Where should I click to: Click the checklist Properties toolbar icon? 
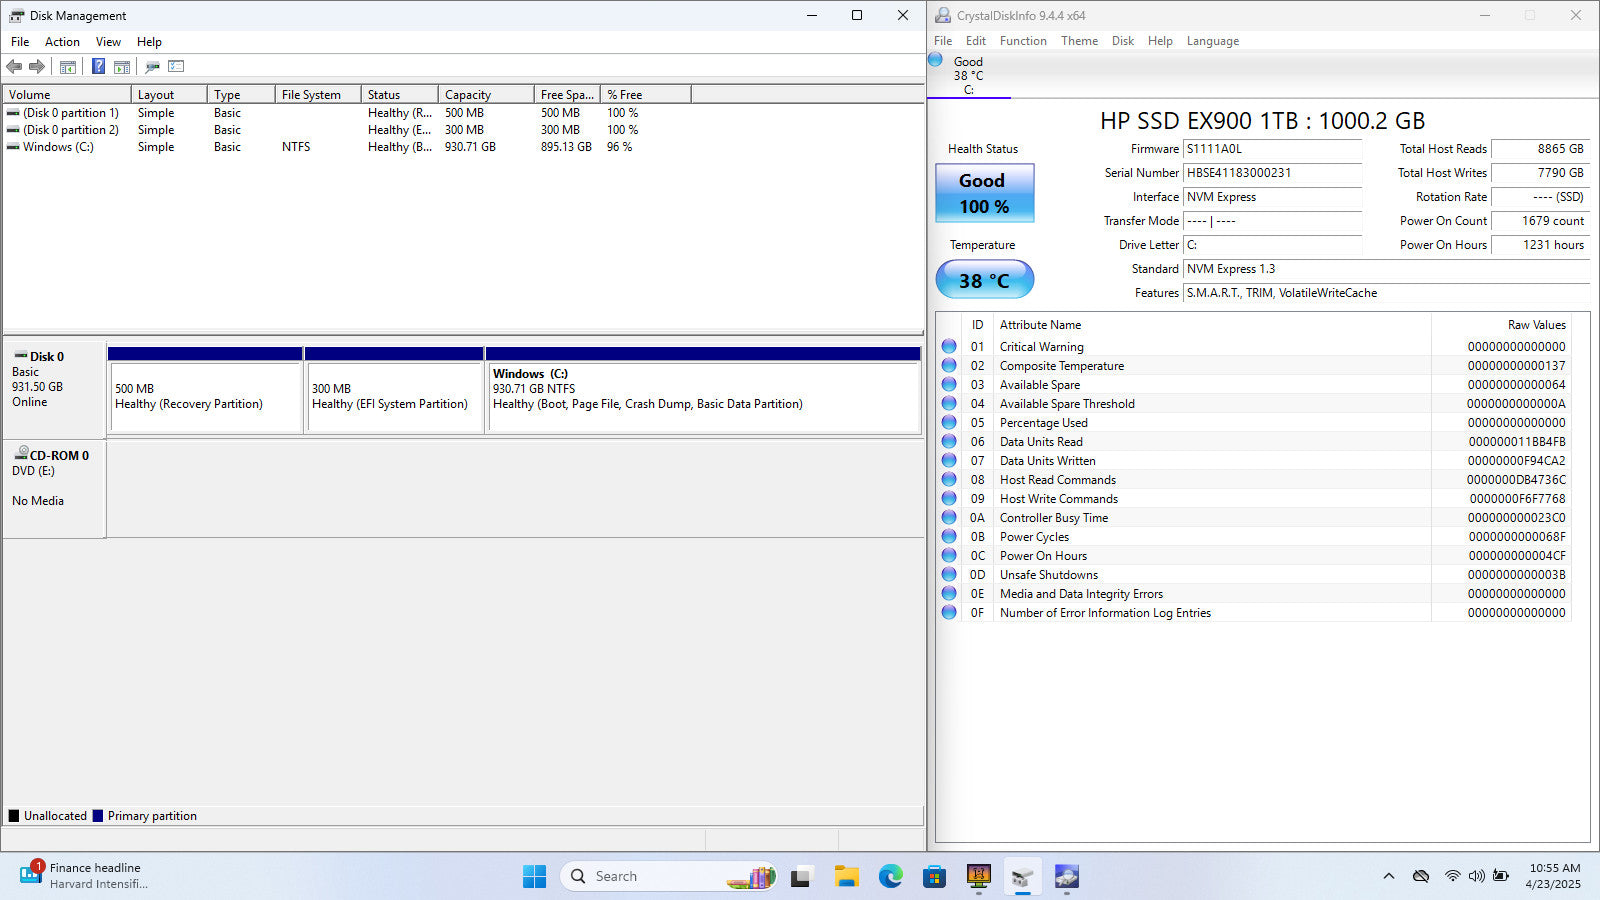(177, 67)
